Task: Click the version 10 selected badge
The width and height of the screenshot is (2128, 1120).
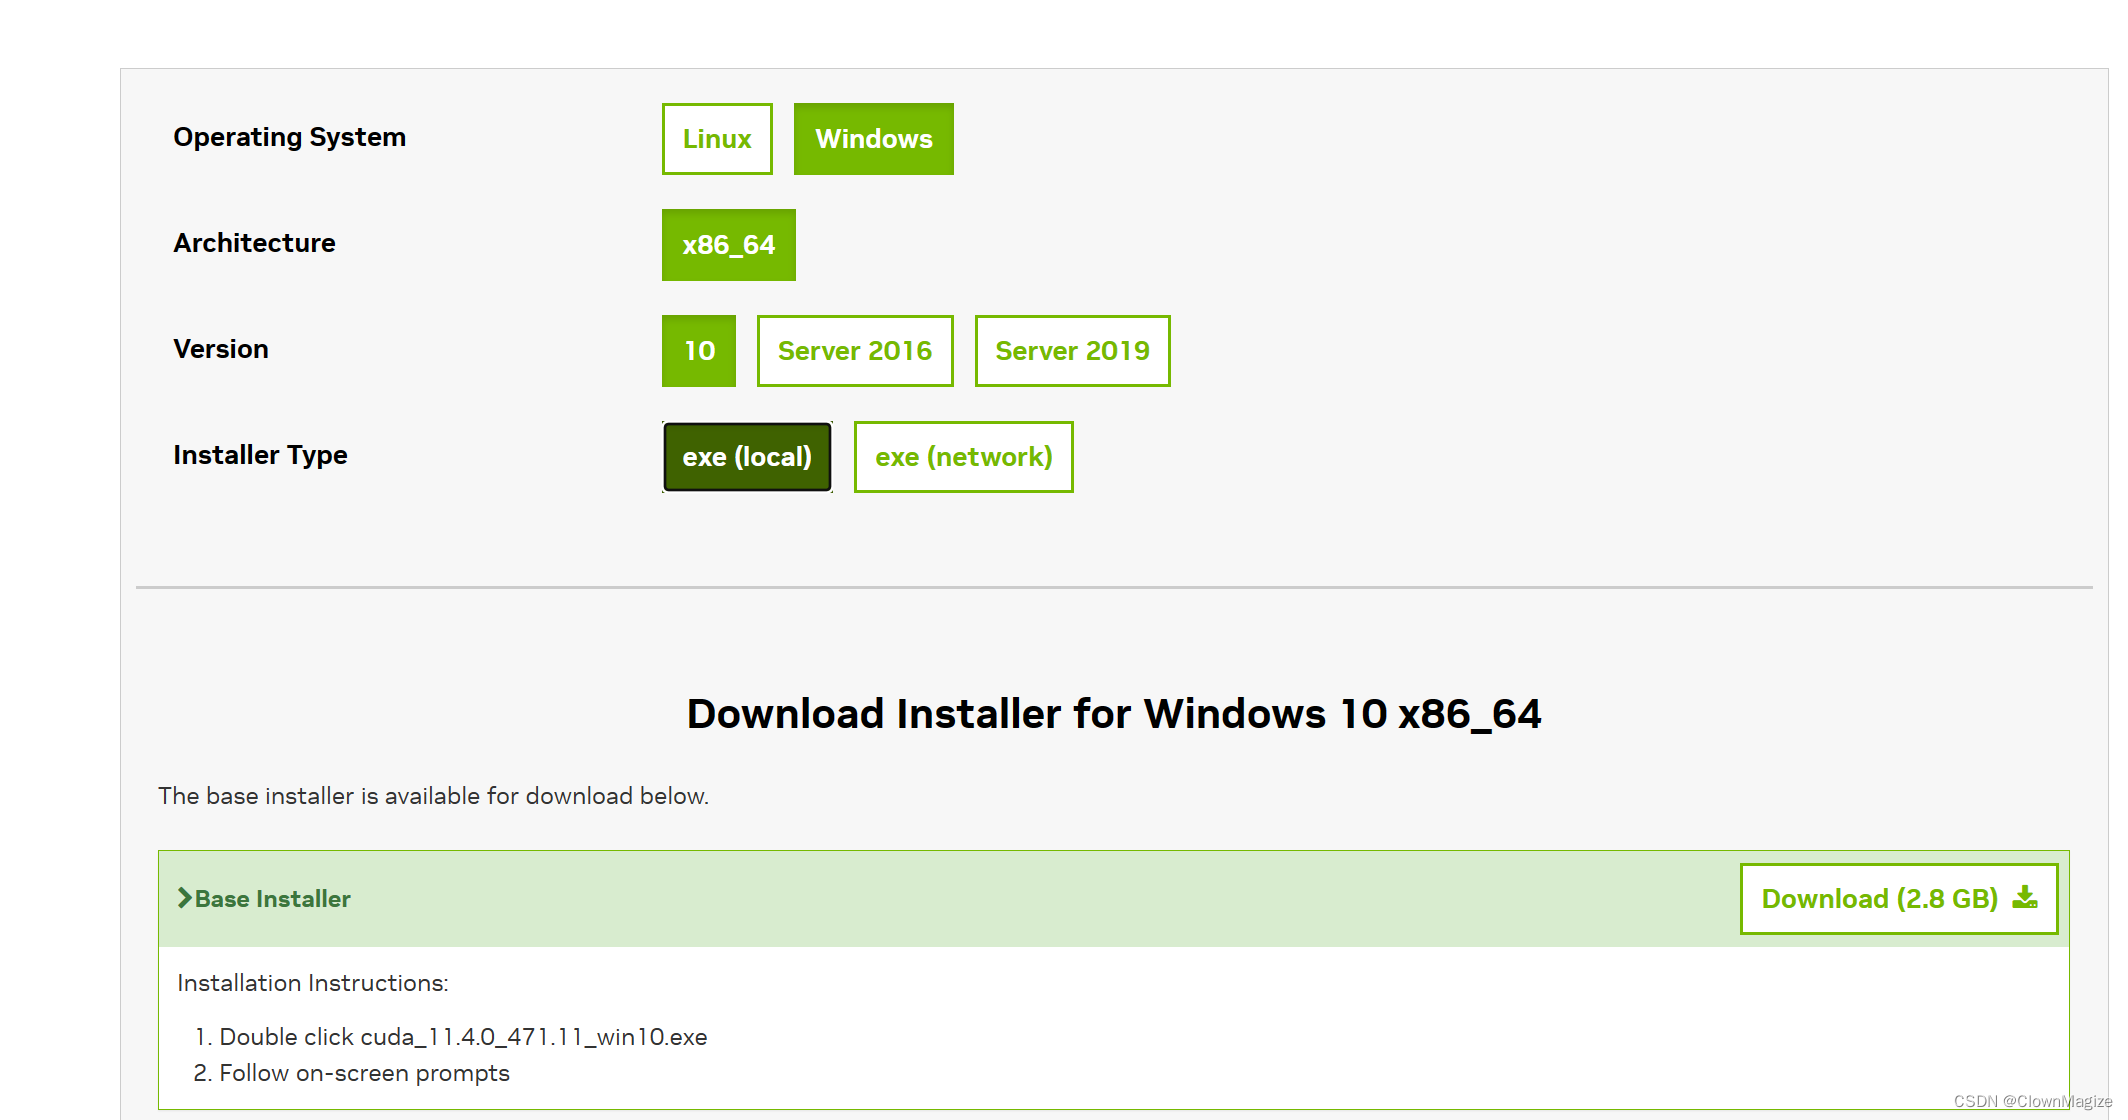Action: click(697, 350)
